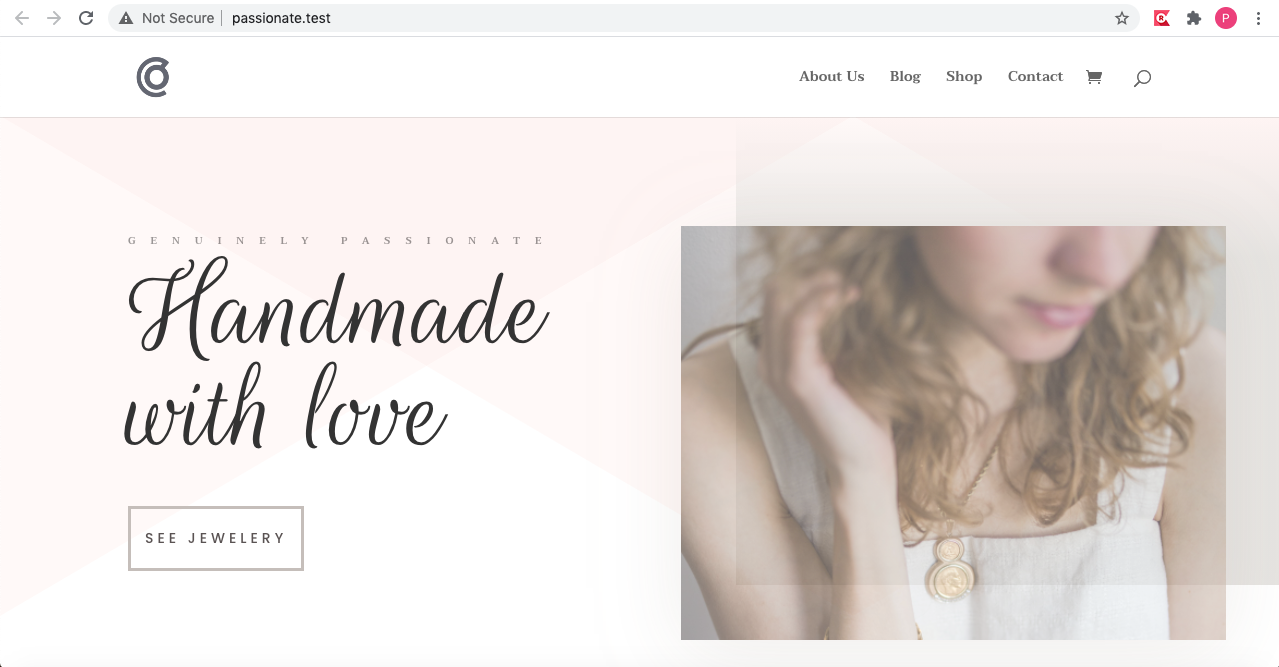Open the pink profile avatar
Image resolution: width=1279 pixels, height=667 pixels.
coord(1226,18)
